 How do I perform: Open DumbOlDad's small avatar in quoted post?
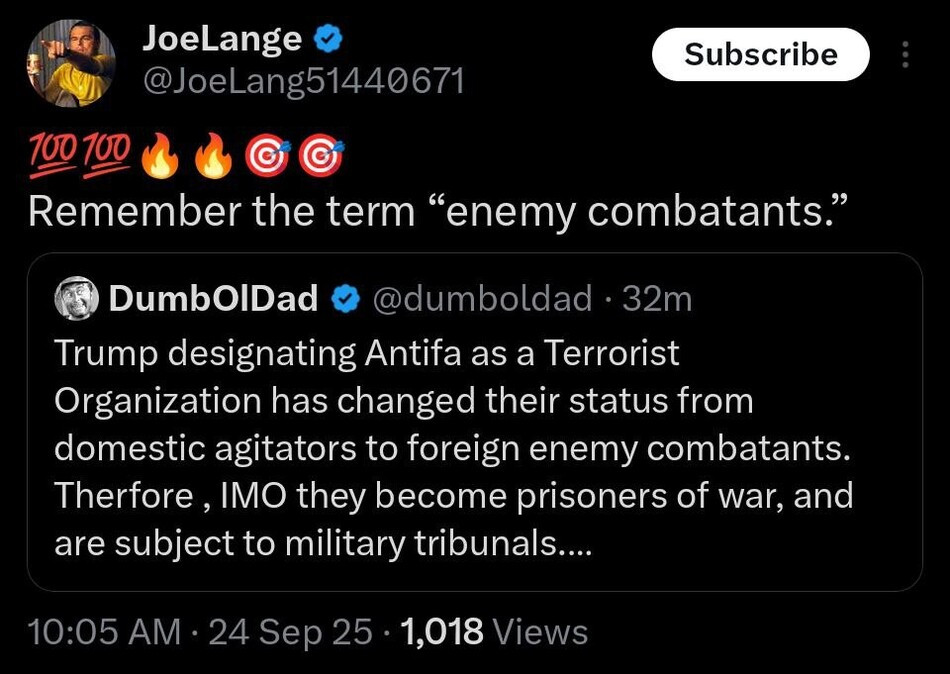tap(76, 298)
